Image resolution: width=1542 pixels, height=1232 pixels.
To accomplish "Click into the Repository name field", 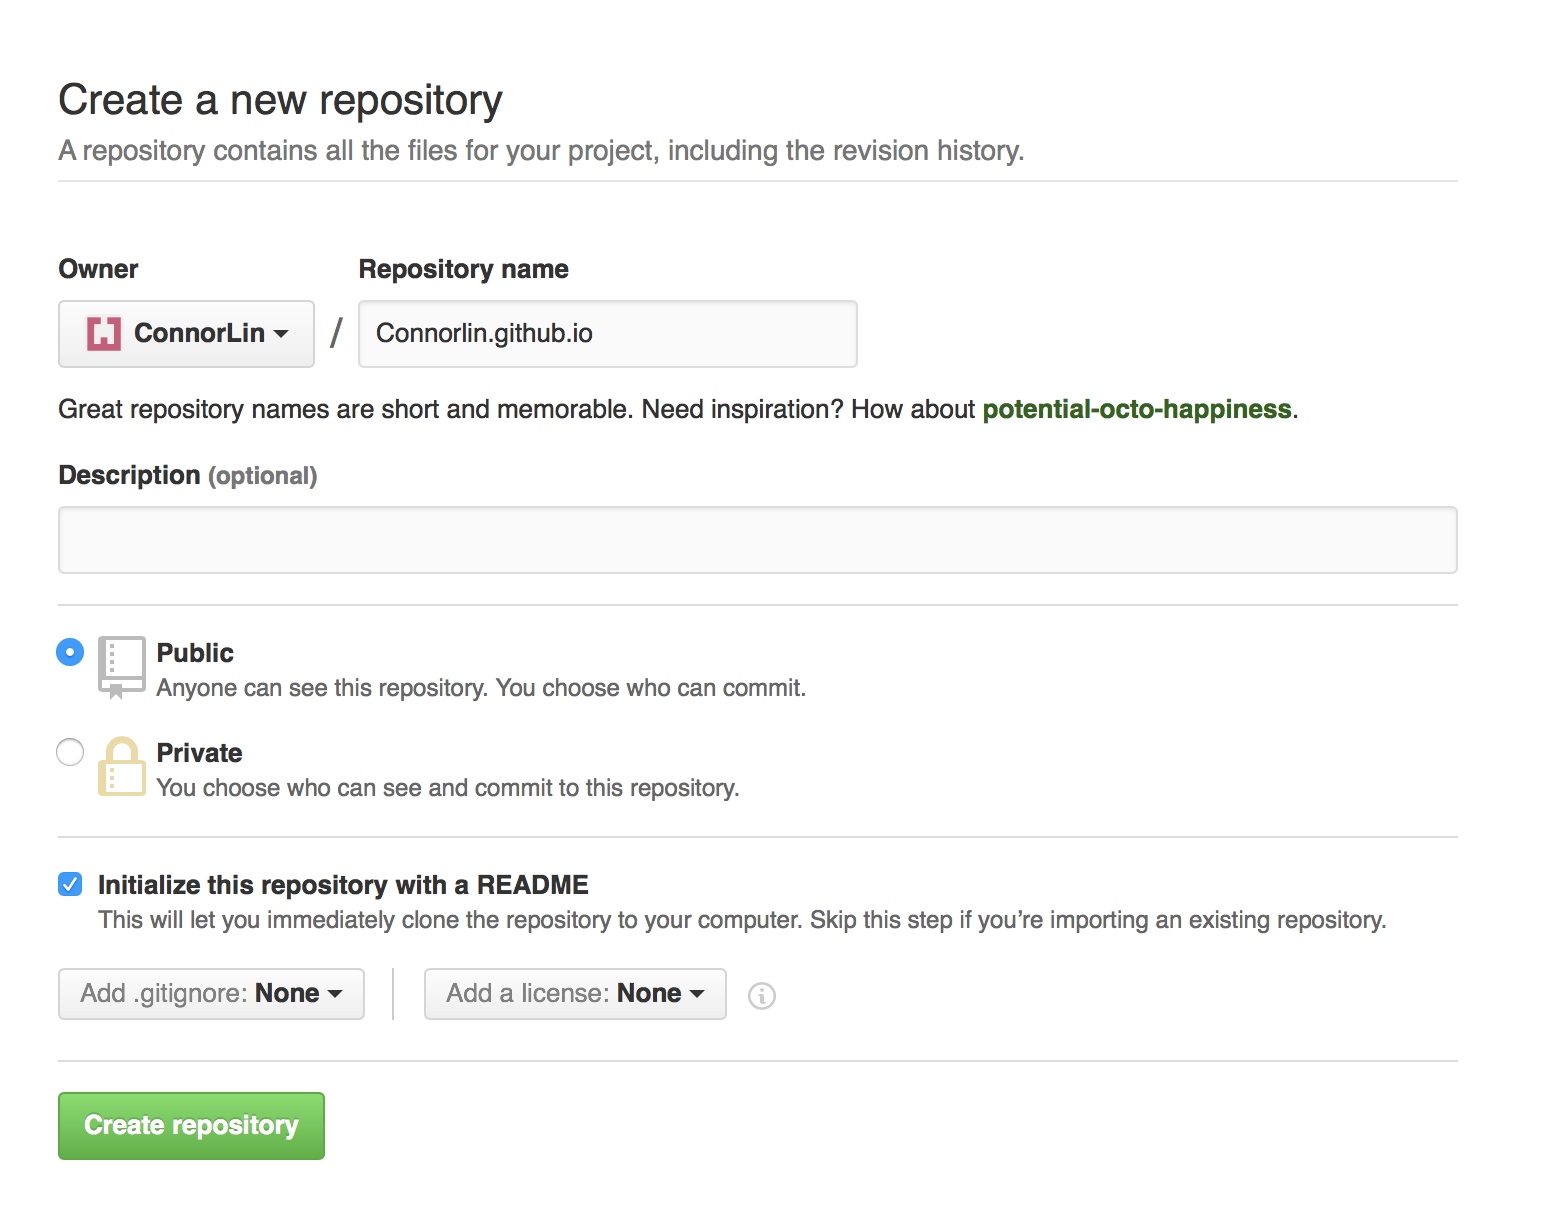I will (608, 334).
